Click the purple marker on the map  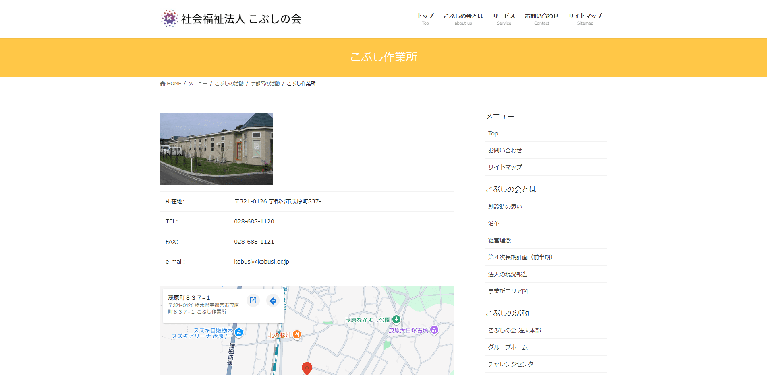(x=433, y=331)
